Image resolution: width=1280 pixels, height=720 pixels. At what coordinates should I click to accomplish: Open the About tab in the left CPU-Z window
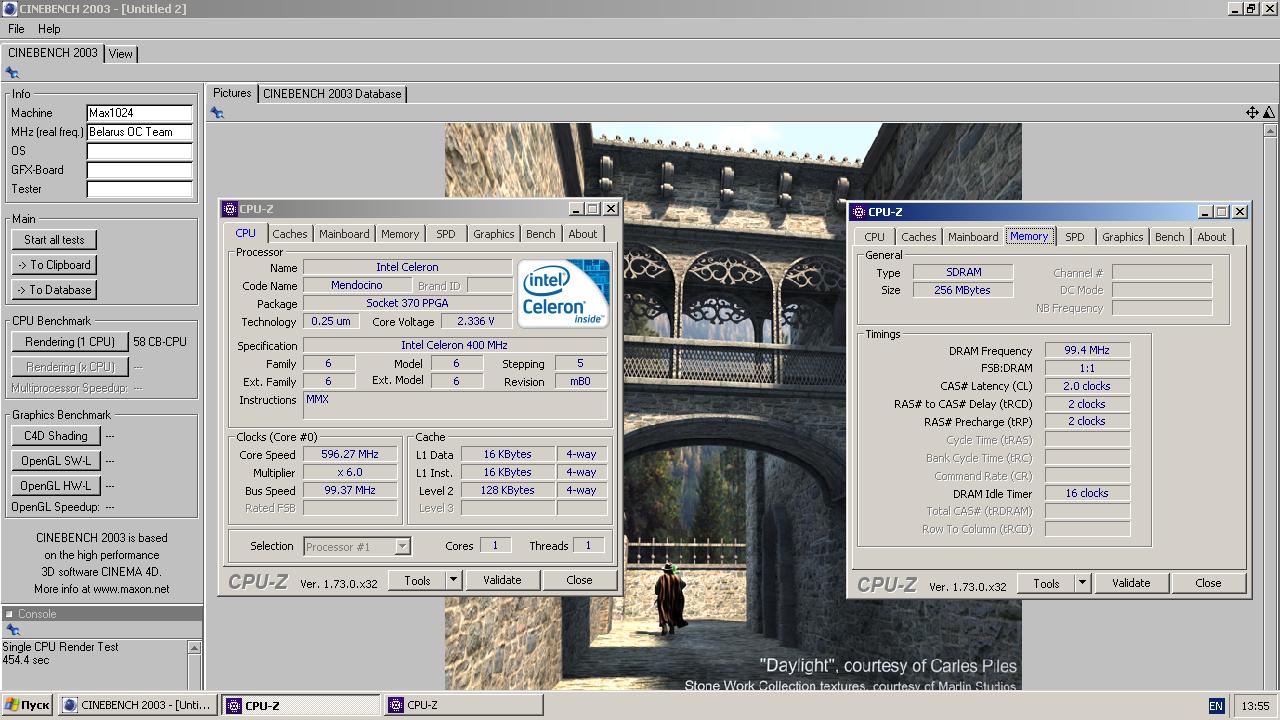pyautogui.click(x=583, y=234)
